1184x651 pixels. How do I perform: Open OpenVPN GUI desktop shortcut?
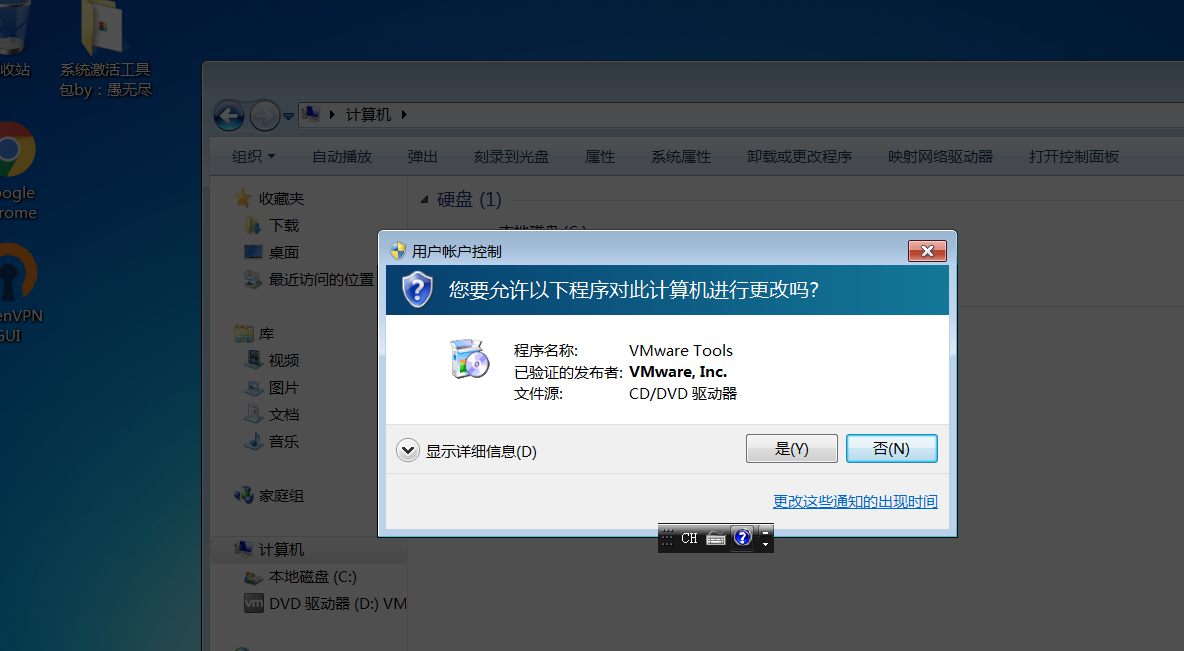click(20, 295)
